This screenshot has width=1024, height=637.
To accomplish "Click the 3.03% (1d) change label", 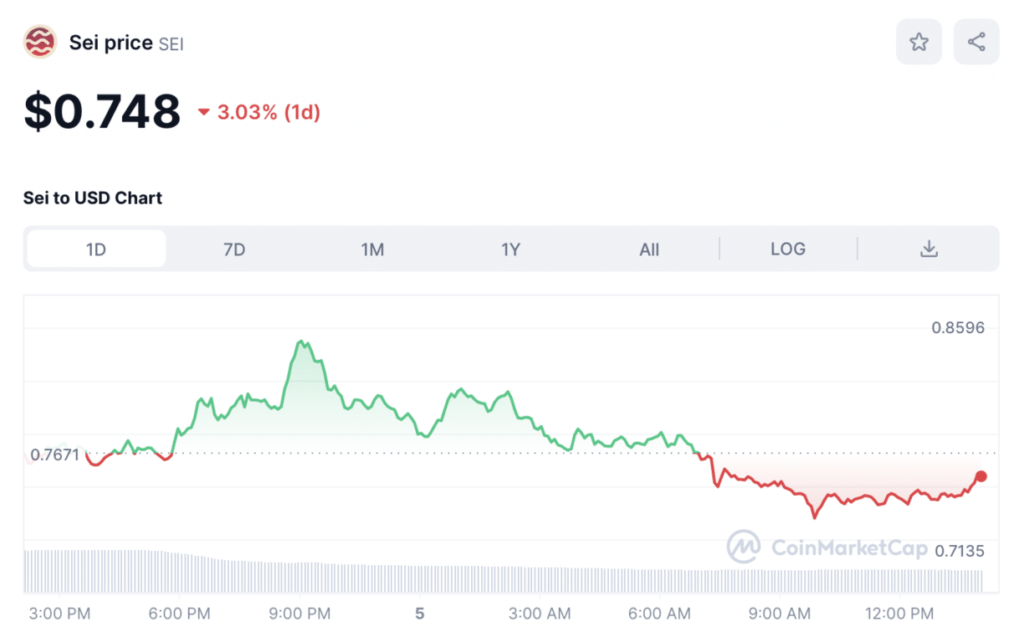I will coord(268,112).
